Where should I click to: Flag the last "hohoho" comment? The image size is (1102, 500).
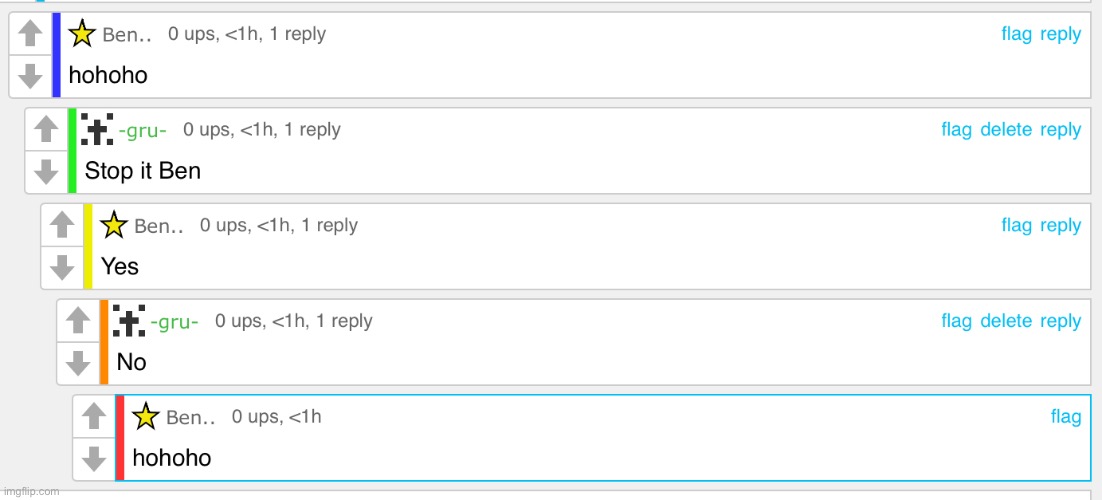pos(1065,417)
